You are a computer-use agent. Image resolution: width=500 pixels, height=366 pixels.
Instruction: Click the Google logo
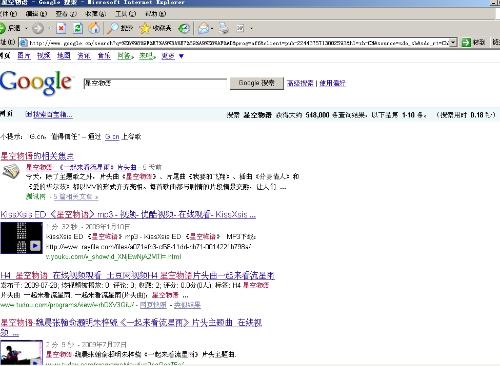coord(36,83)
